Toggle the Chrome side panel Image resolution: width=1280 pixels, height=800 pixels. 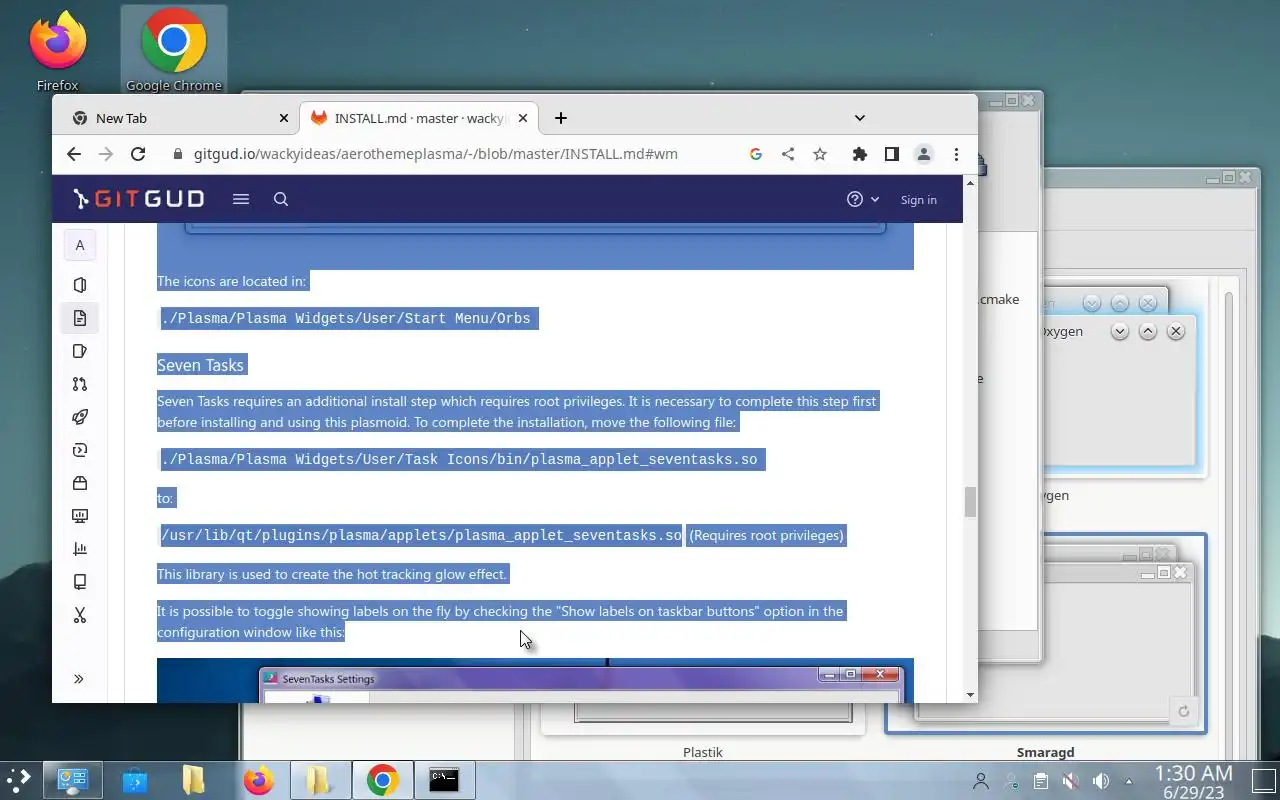(892, 154)
